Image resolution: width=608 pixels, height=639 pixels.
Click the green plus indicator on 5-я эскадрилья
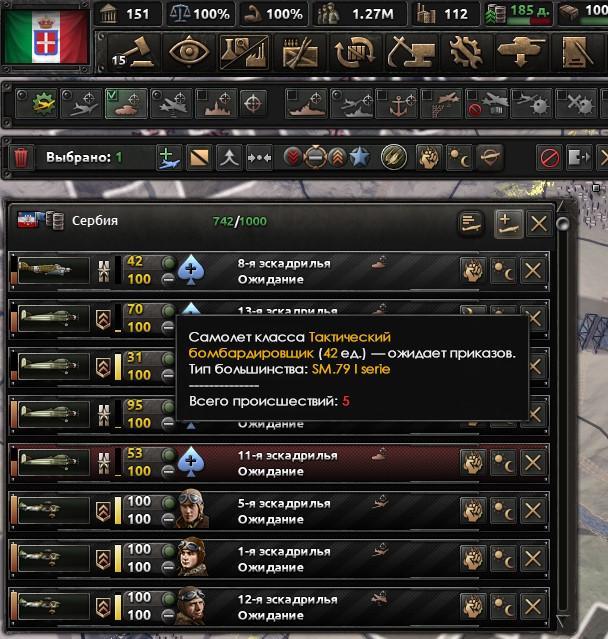(168, 503)
